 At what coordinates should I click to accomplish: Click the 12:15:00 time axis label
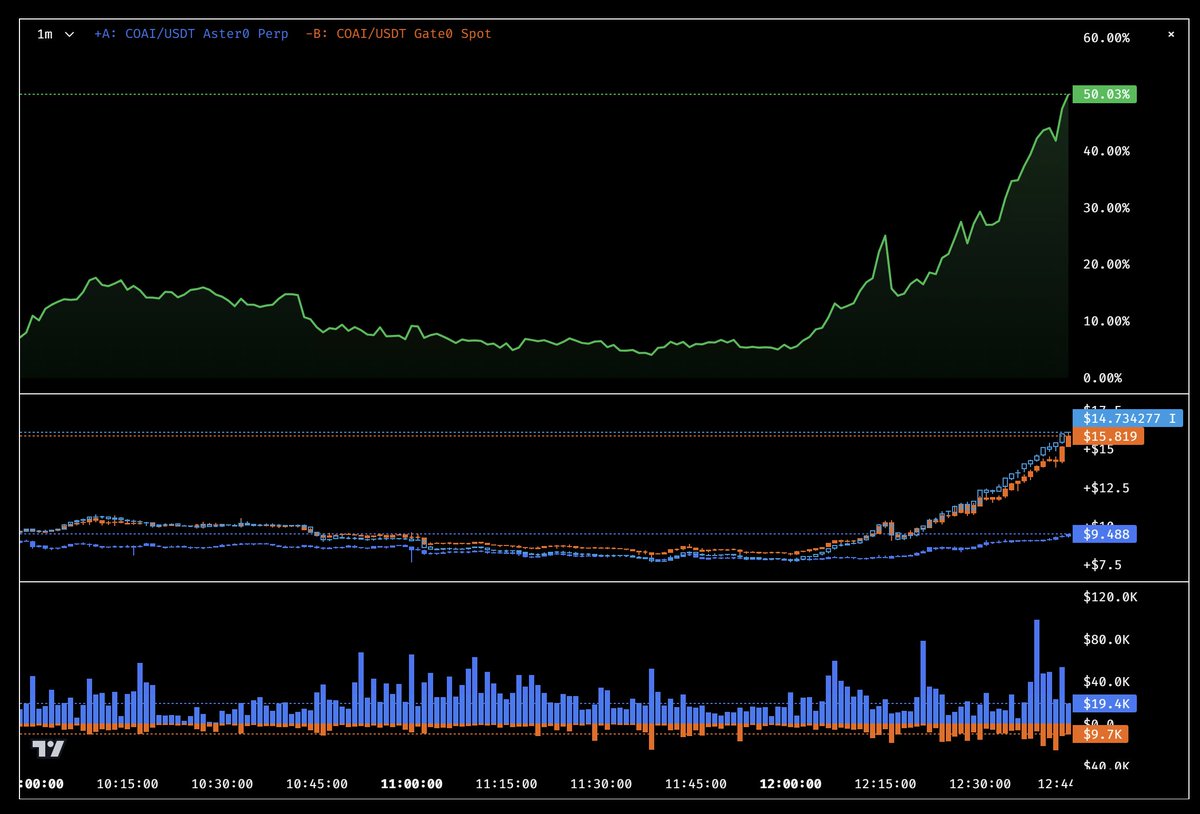[x=885, y=785]
